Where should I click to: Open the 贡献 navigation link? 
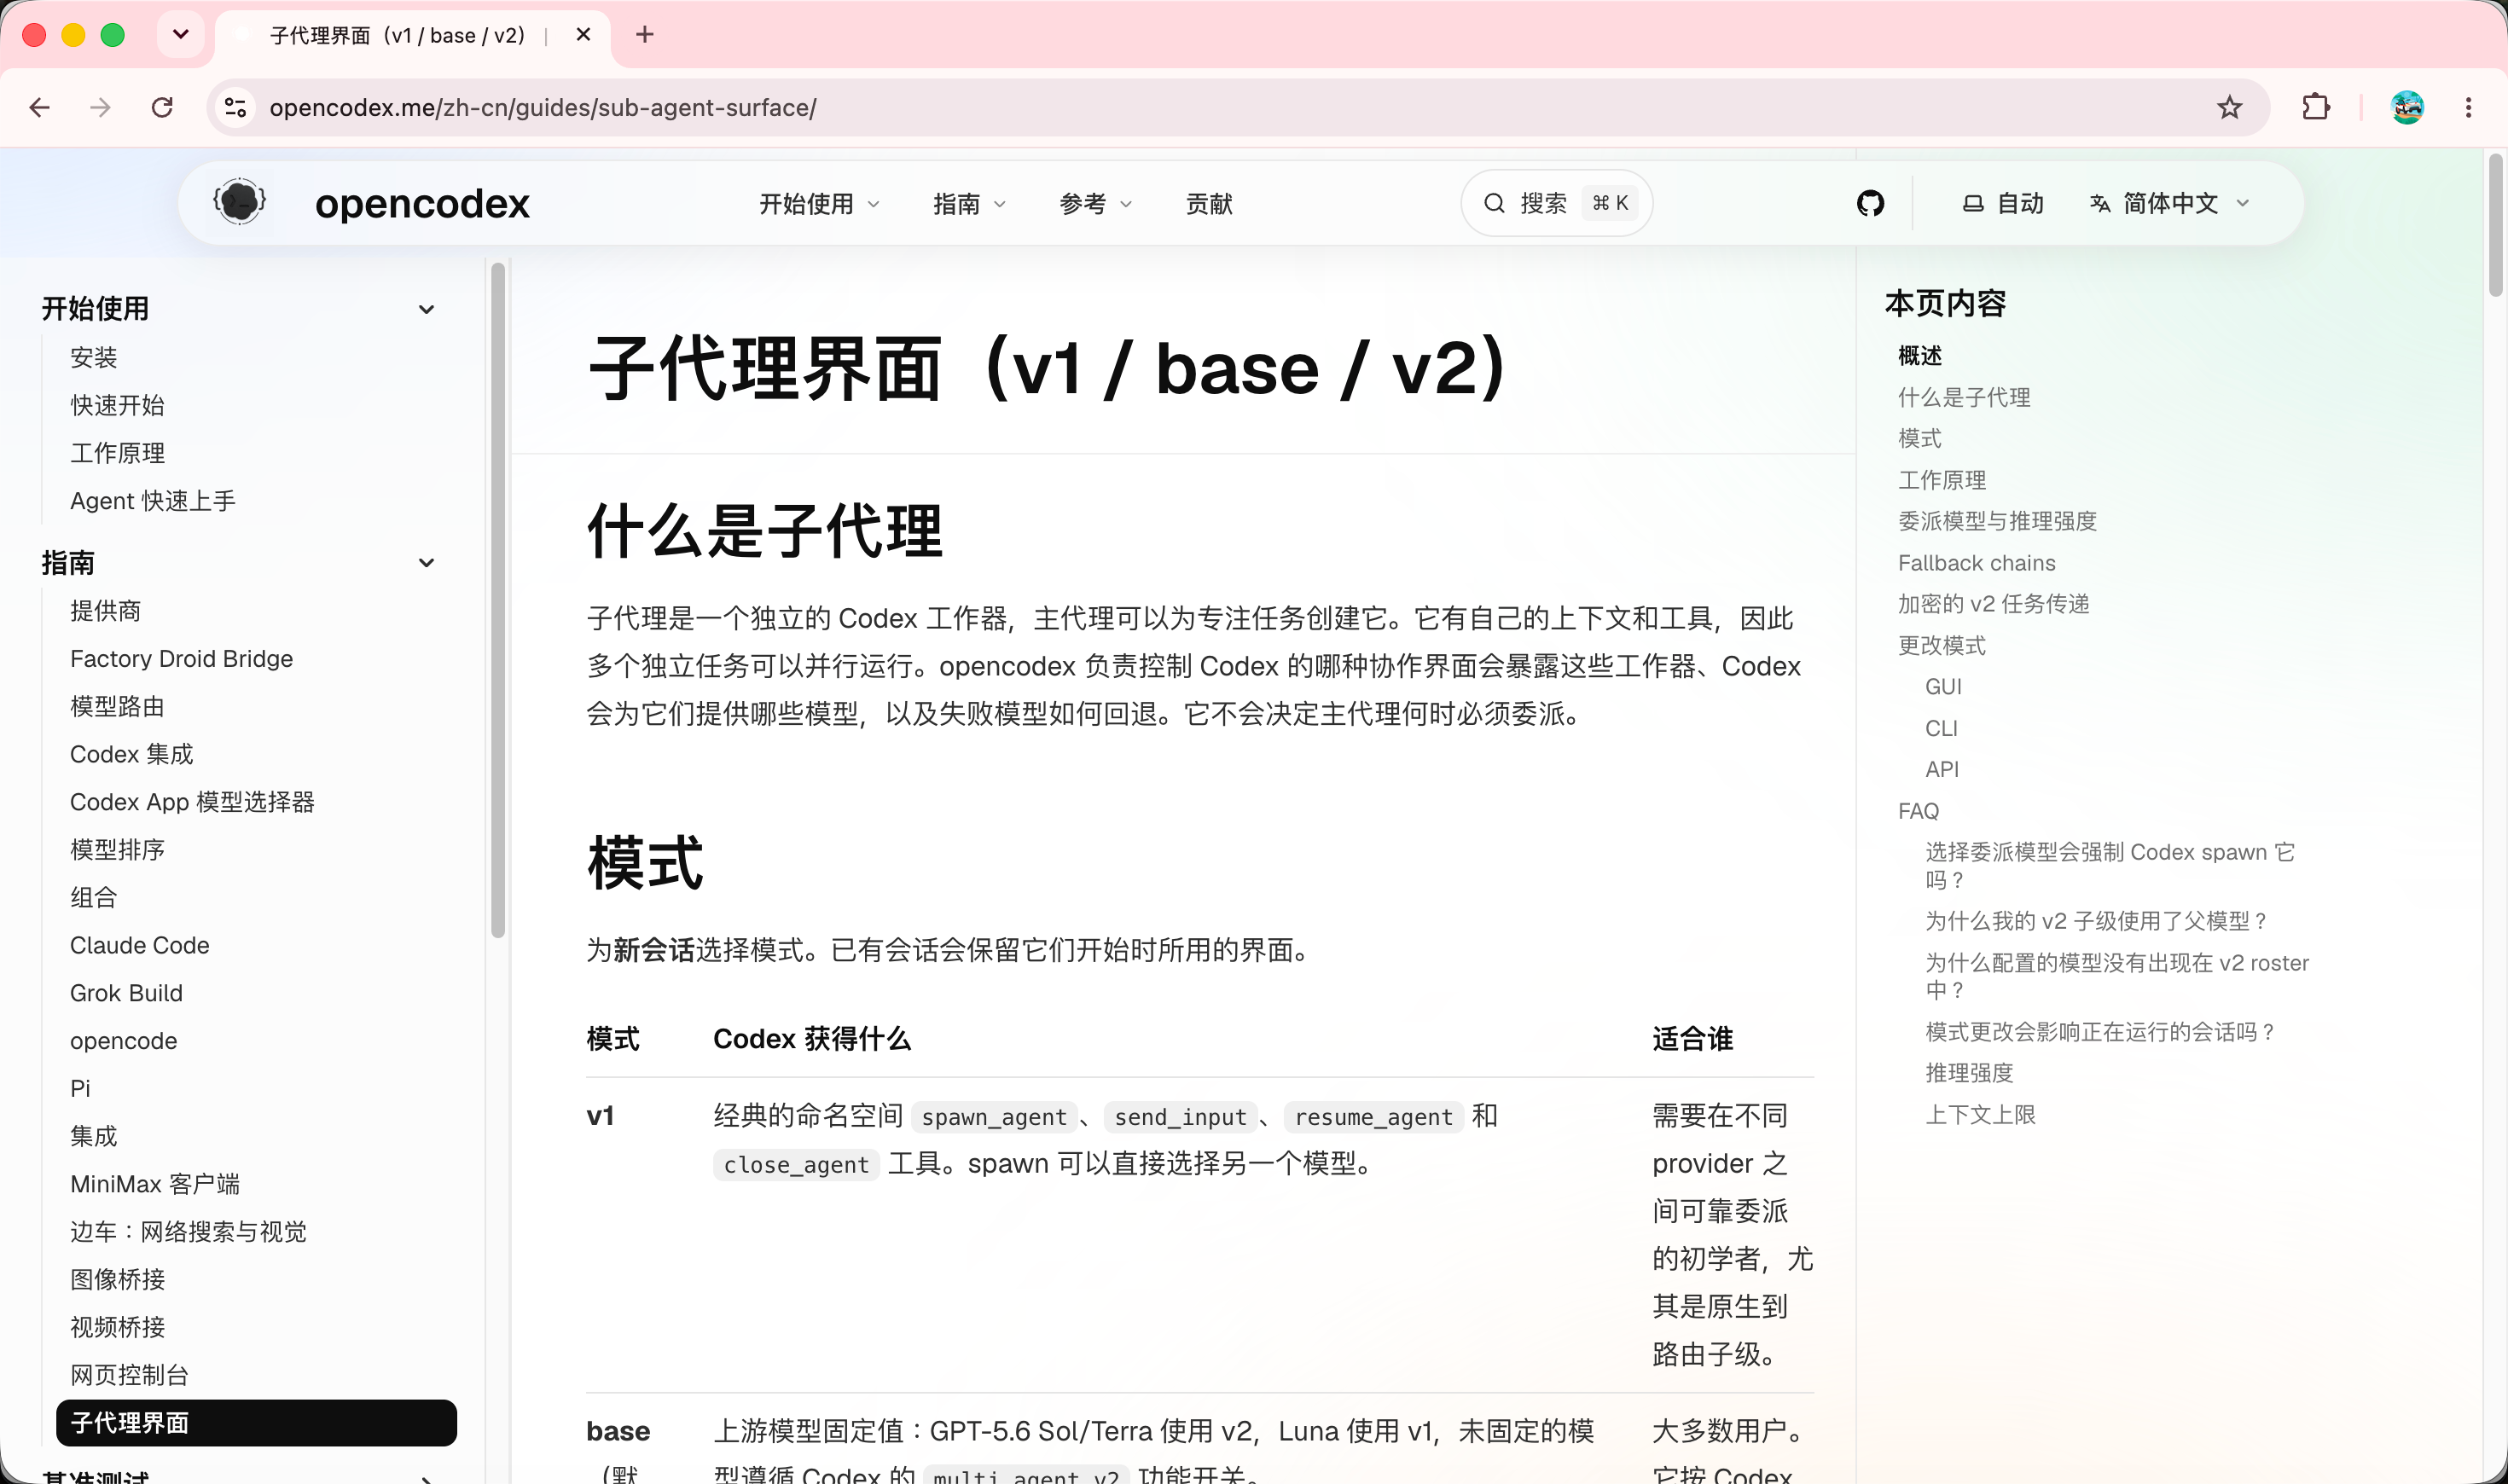[1209, 204]
